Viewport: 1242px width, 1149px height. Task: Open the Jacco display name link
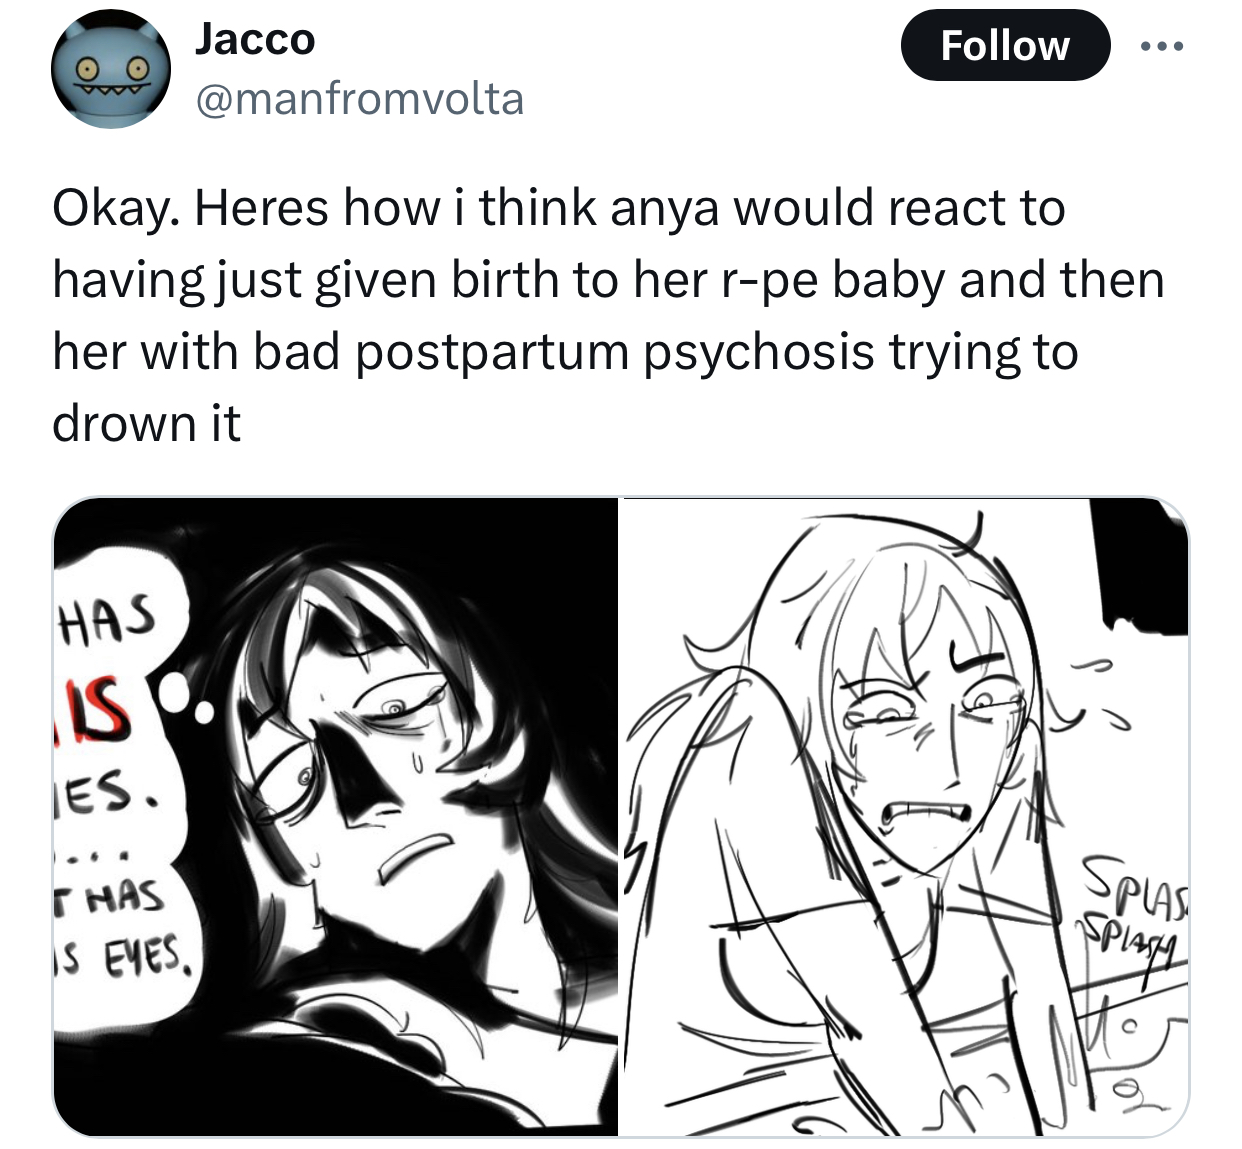[255, 39]
